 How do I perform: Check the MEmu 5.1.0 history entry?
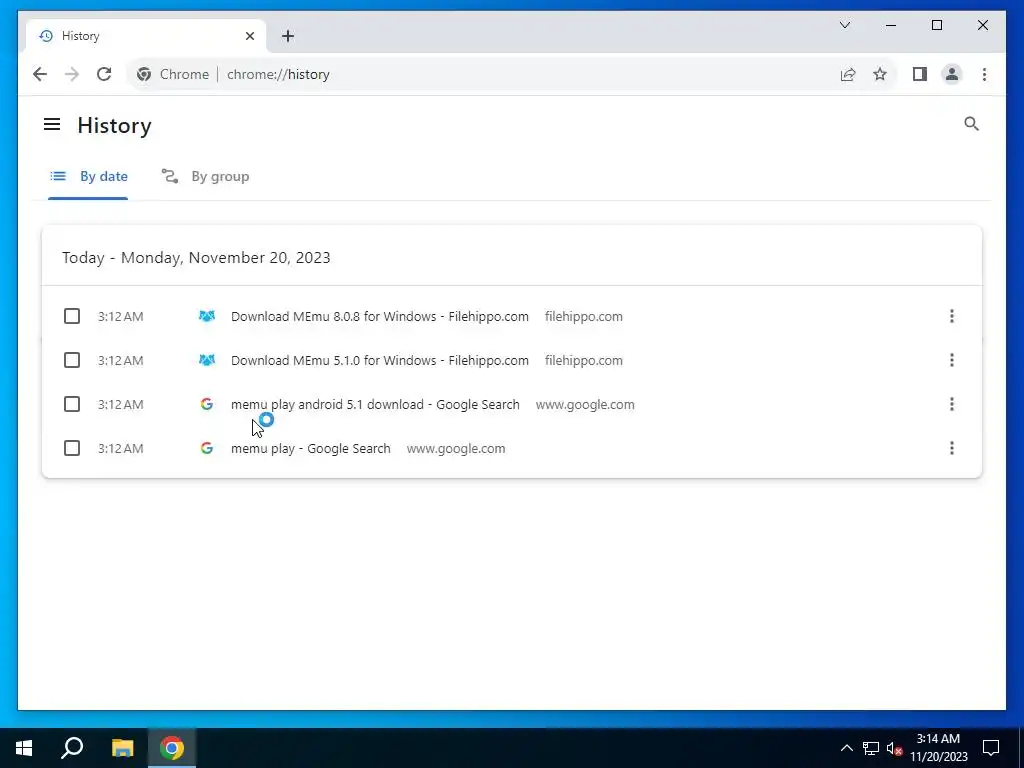point(72,360)
